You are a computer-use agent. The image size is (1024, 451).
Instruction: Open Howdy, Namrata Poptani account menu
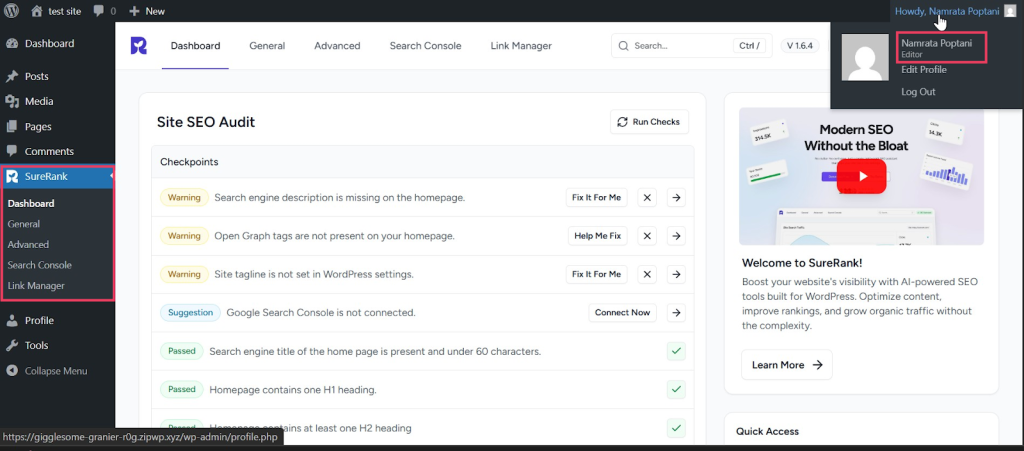(x=955, y=10)
